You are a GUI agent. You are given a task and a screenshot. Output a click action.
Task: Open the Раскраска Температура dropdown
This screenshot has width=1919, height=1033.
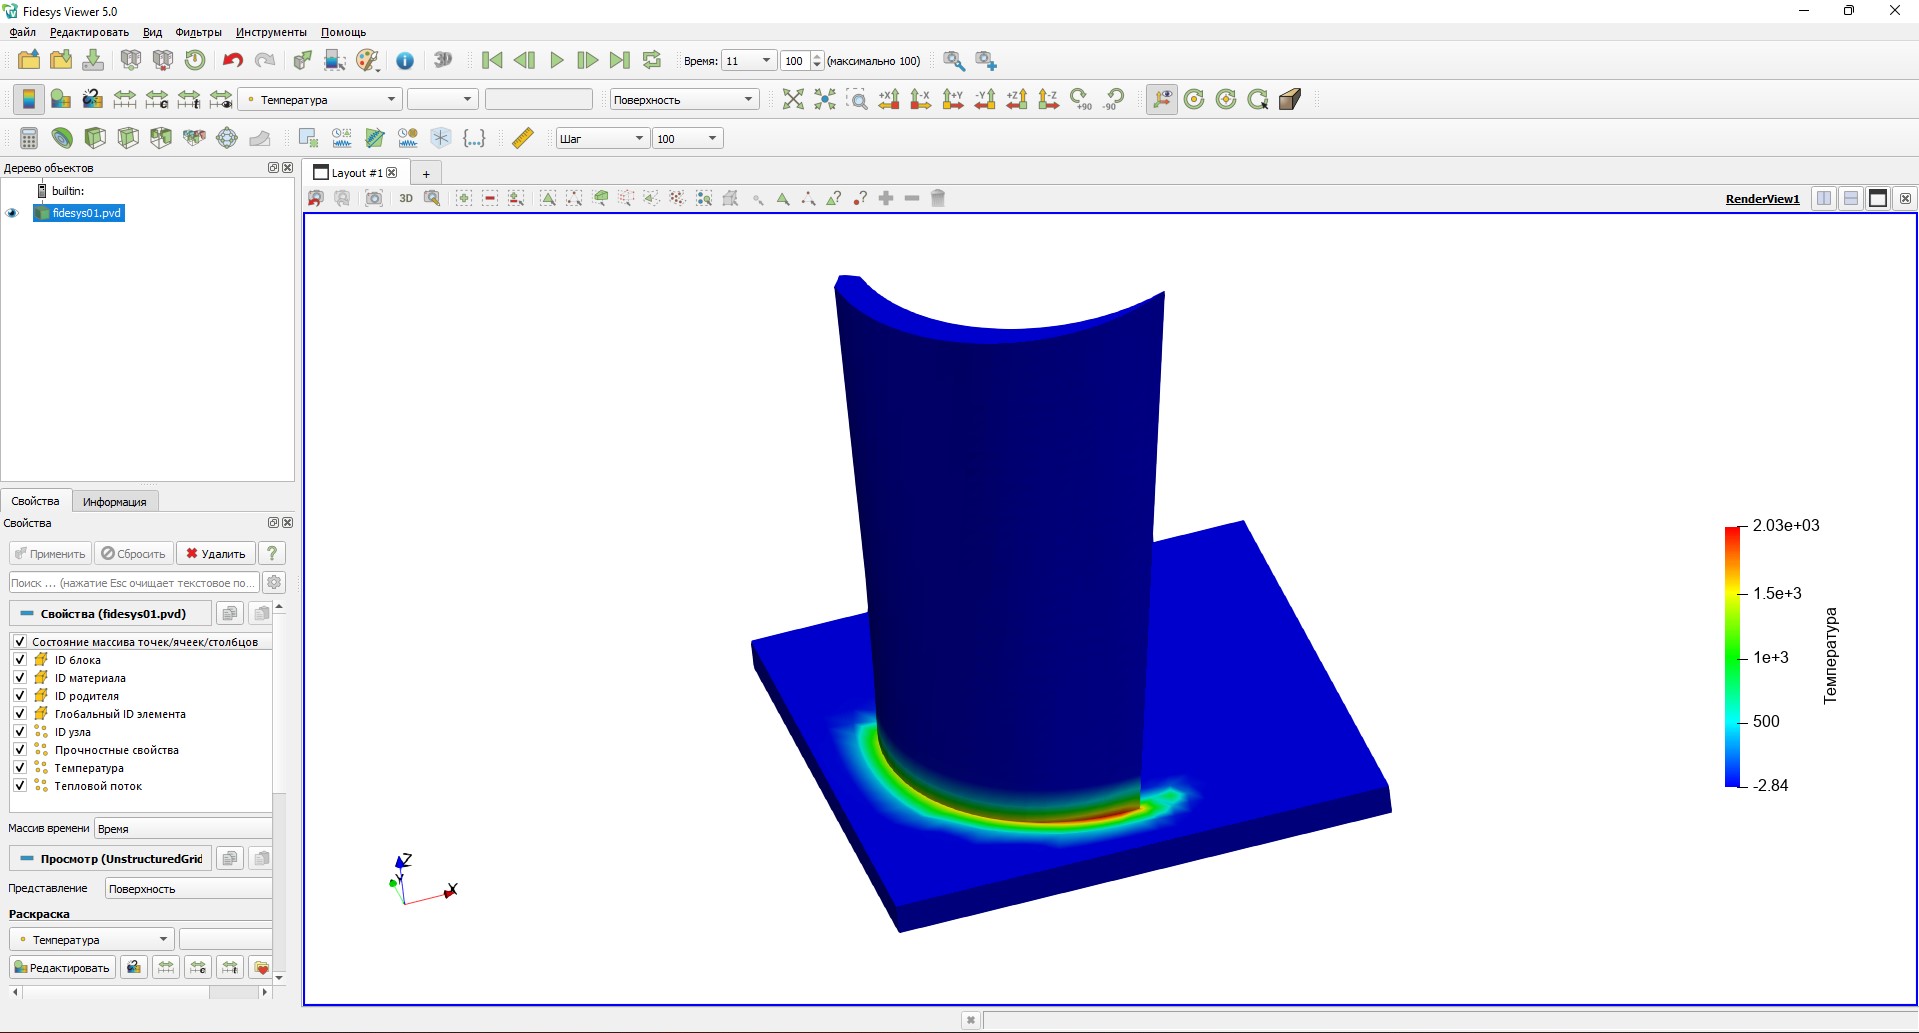tap(92, 939)
